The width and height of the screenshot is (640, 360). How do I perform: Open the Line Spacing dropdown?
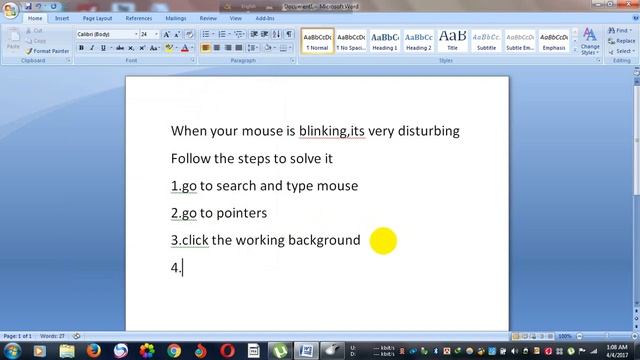[x=253, y=48]
